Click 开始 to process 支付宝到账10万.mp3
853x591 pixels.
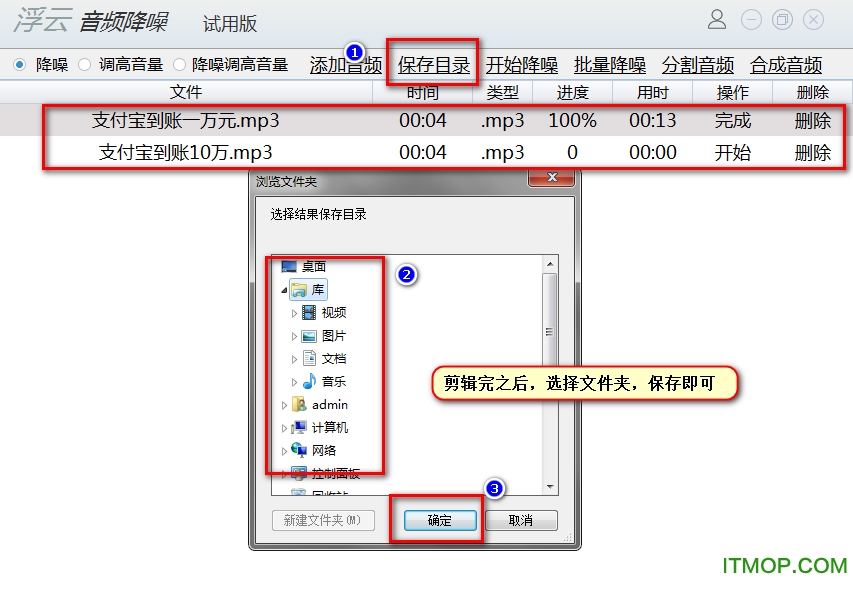tap(731, 153)
